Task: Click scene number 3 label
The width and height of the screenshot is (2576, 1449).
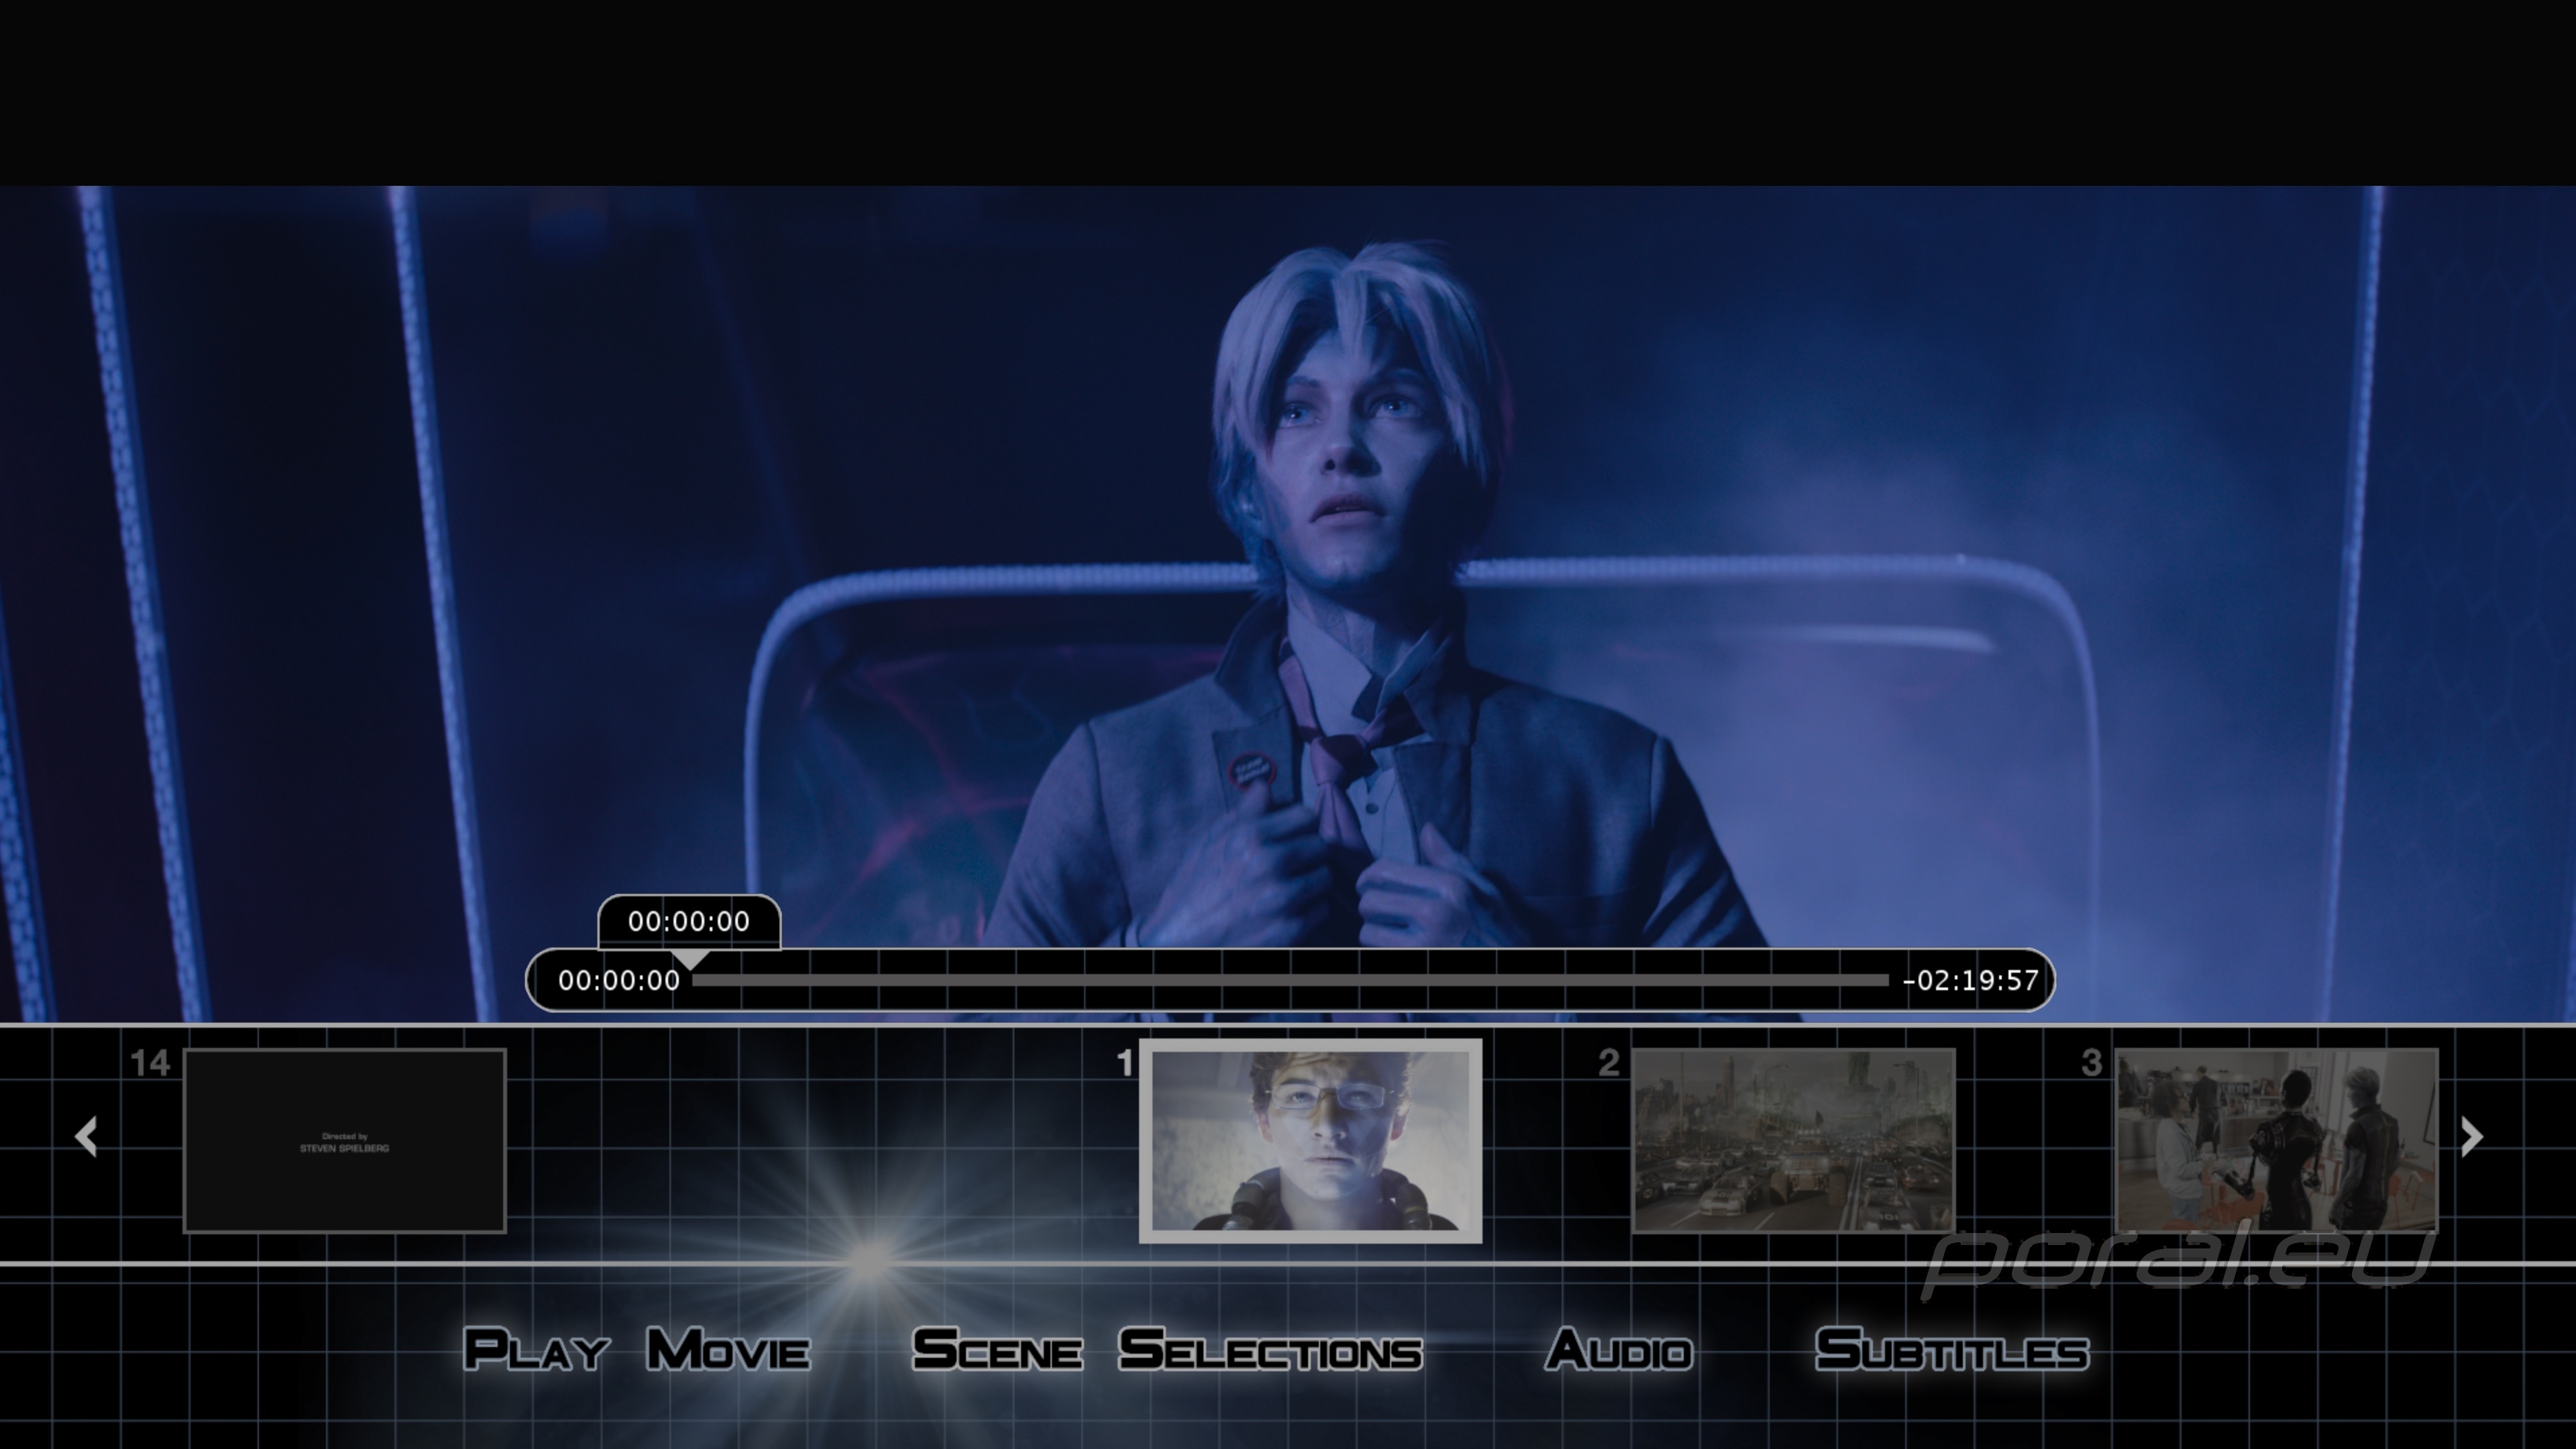Action: pyautogui.click(x=2092, y=1063)
